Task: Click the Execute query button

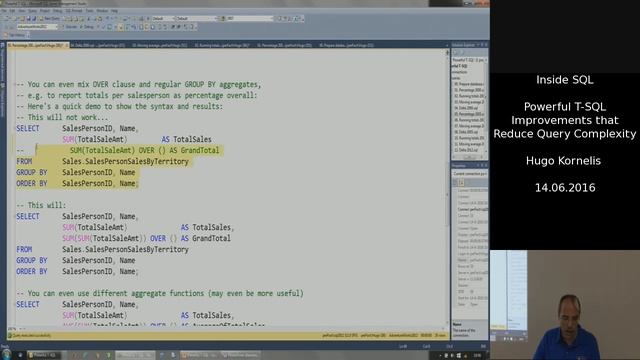Action: (71, 27)
